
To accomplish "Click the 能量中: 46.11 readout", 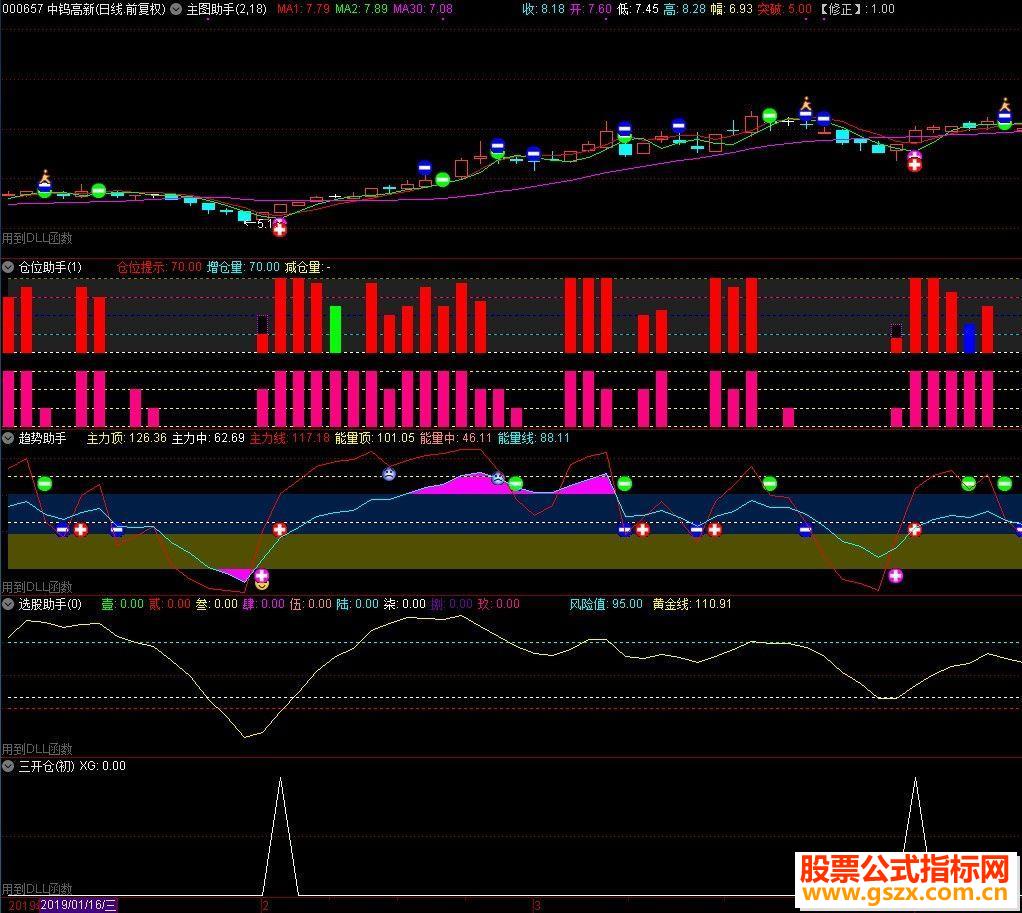I will click(x=456, y=438).
